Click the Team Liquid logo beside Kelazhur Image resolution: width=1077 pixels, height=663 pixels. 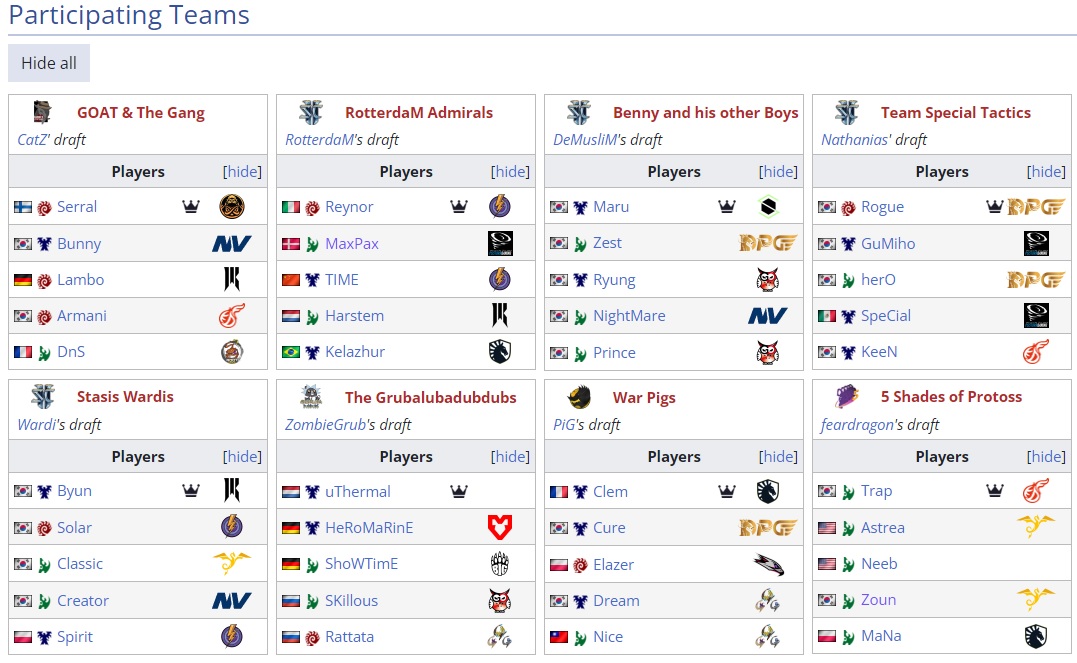[499, 352]
